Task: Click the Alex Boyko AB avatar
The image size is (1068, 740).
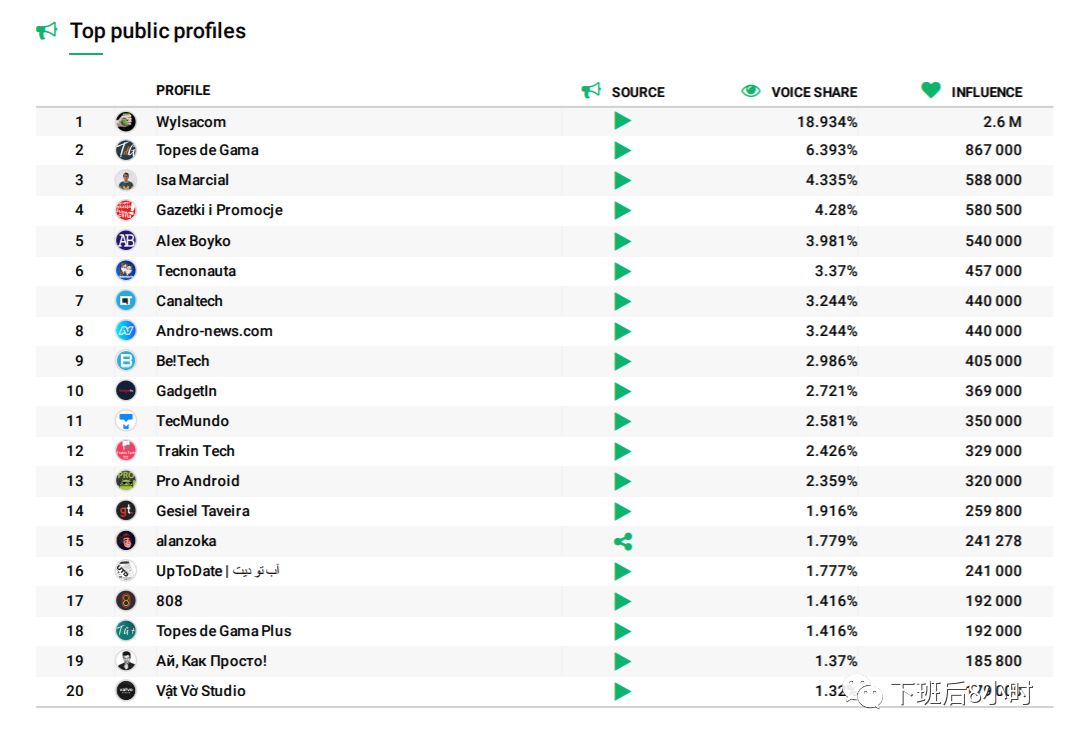Action: point(126,241)
